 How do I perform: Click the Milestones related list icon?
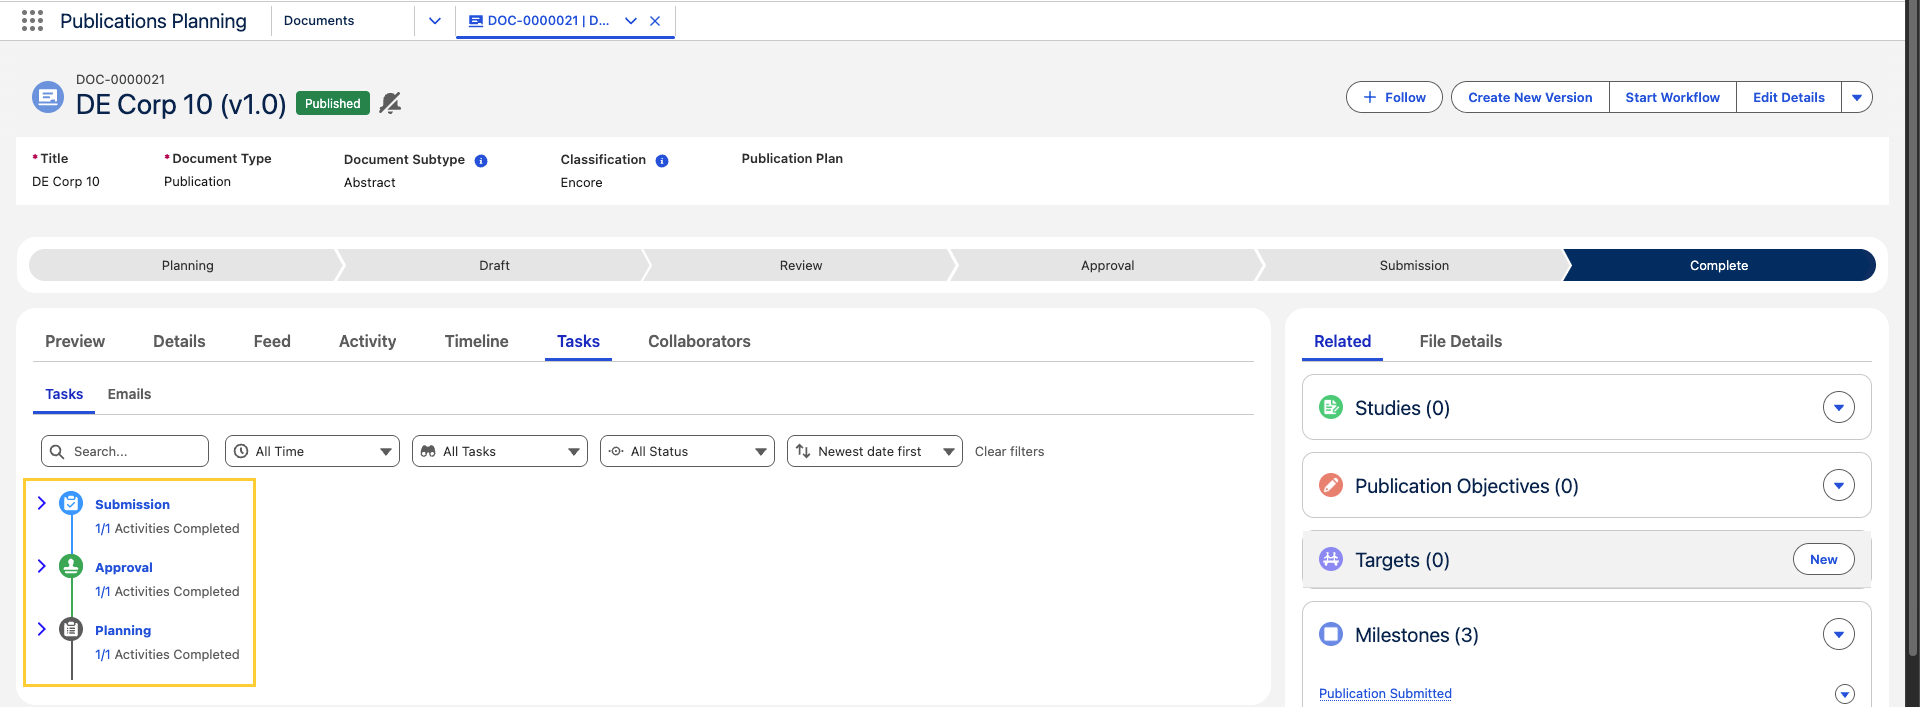(x=1331, y=634)
